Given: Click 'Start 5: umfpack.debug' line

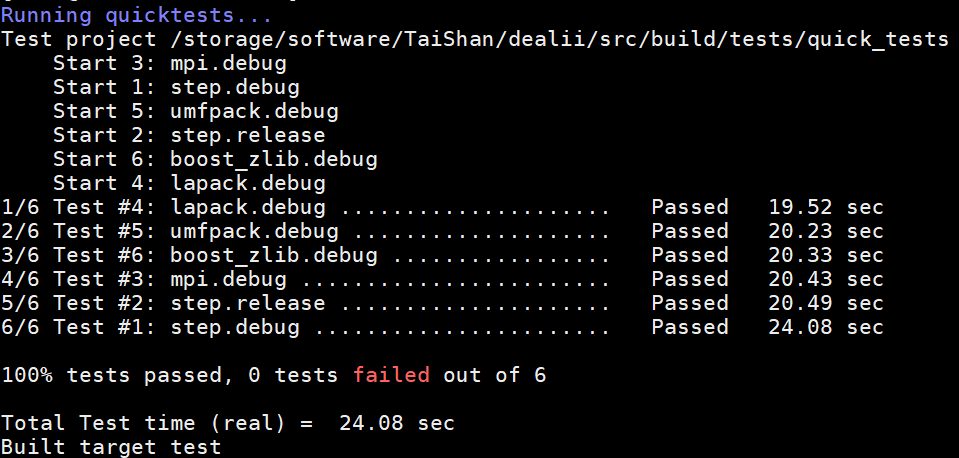Looking at the screenshot, I should point(196,111).
